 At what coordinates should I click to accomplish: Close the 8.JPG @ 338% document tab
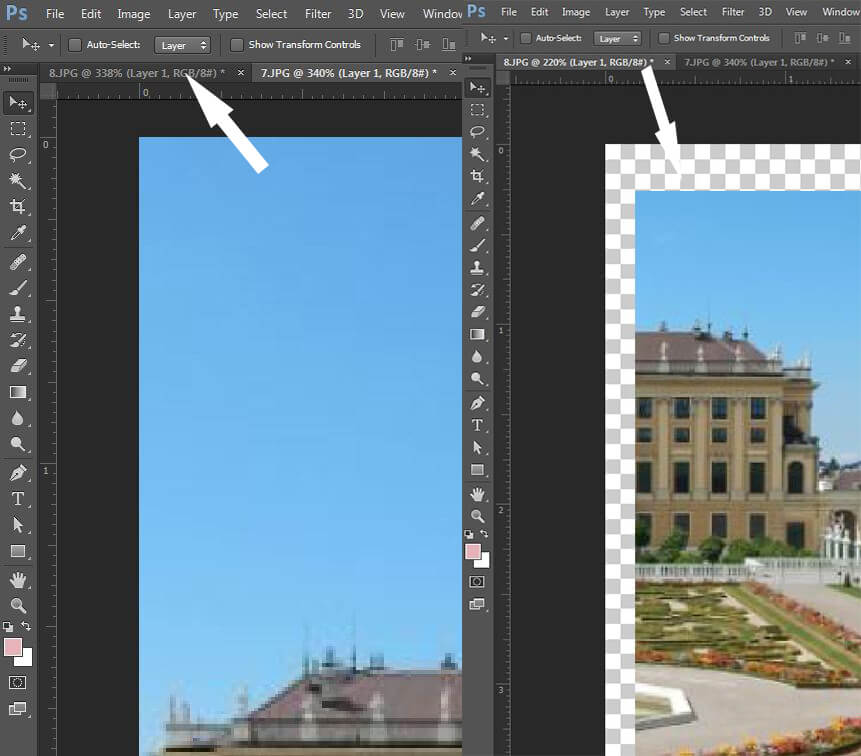tap(240, 73)
